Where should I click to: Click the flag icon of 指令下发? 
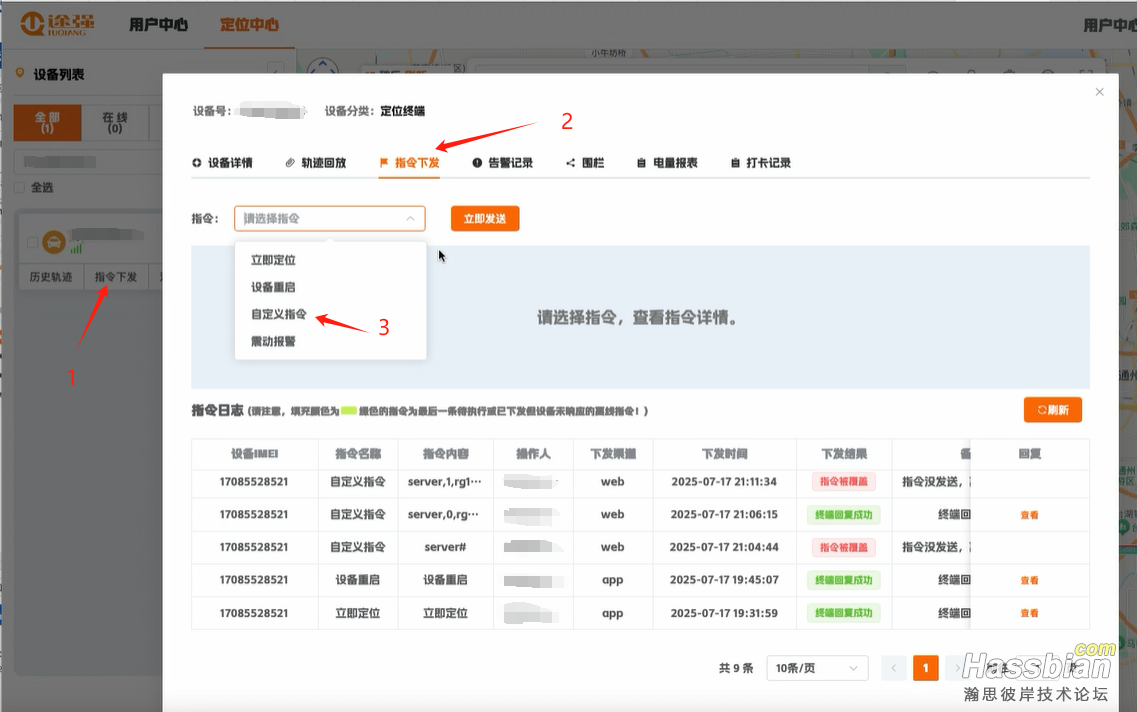click(384, 163)
